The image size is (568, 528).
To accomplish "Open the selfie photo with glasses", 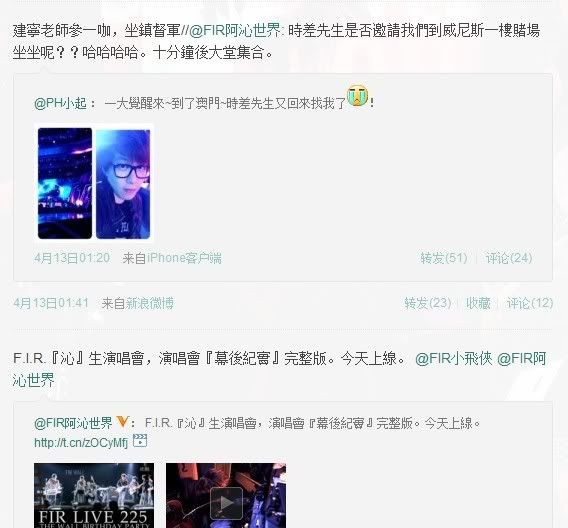I will point(123,183).
